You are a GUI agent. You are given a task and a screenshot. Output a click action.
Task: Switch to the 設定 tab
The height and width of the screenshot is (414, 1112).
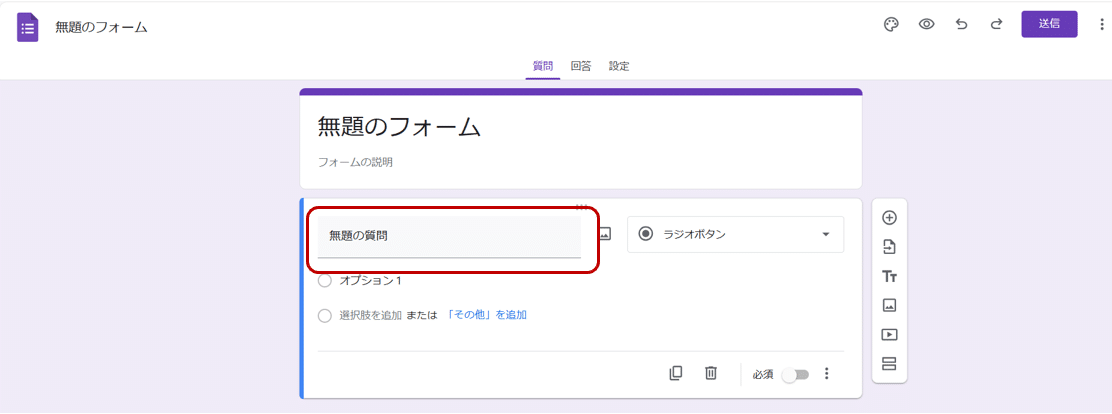[x=619, y=66]
